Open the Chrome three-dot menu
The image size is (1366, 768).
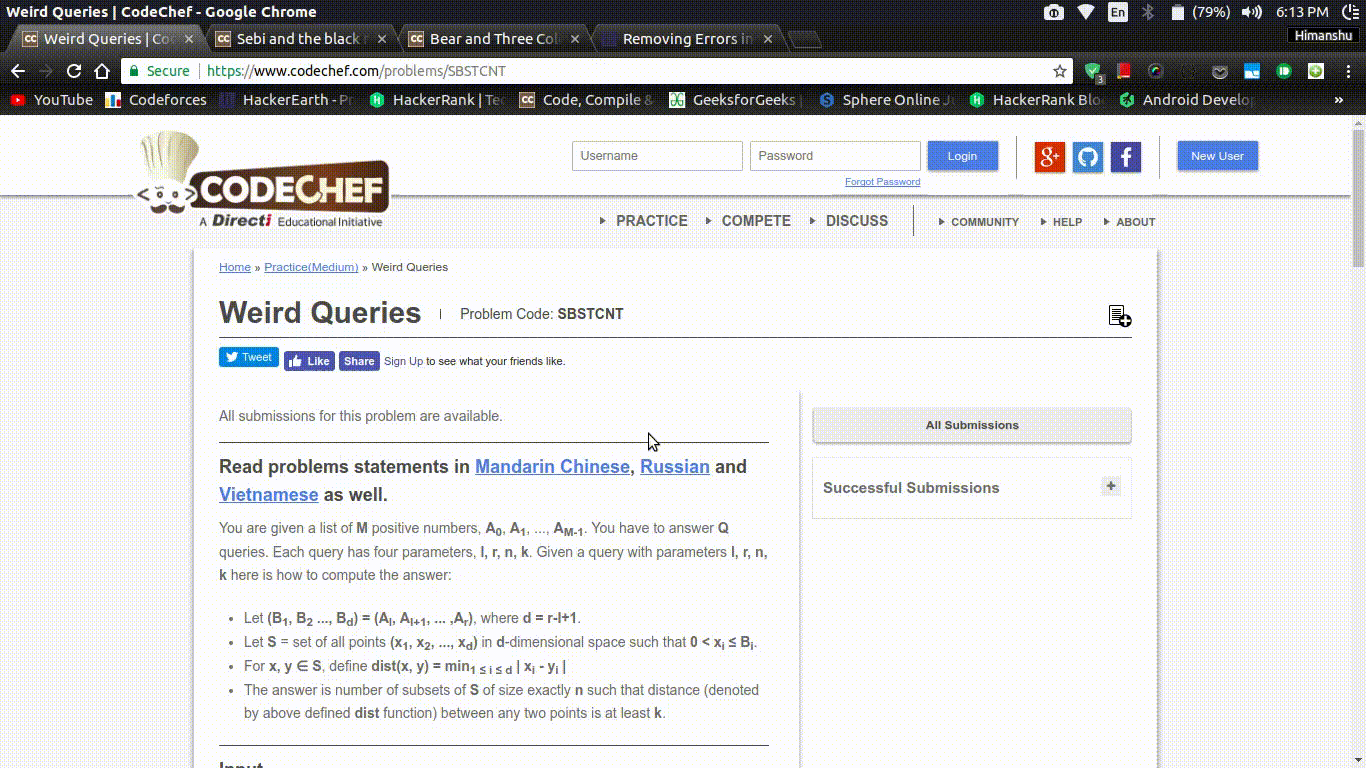[1348, 71]
